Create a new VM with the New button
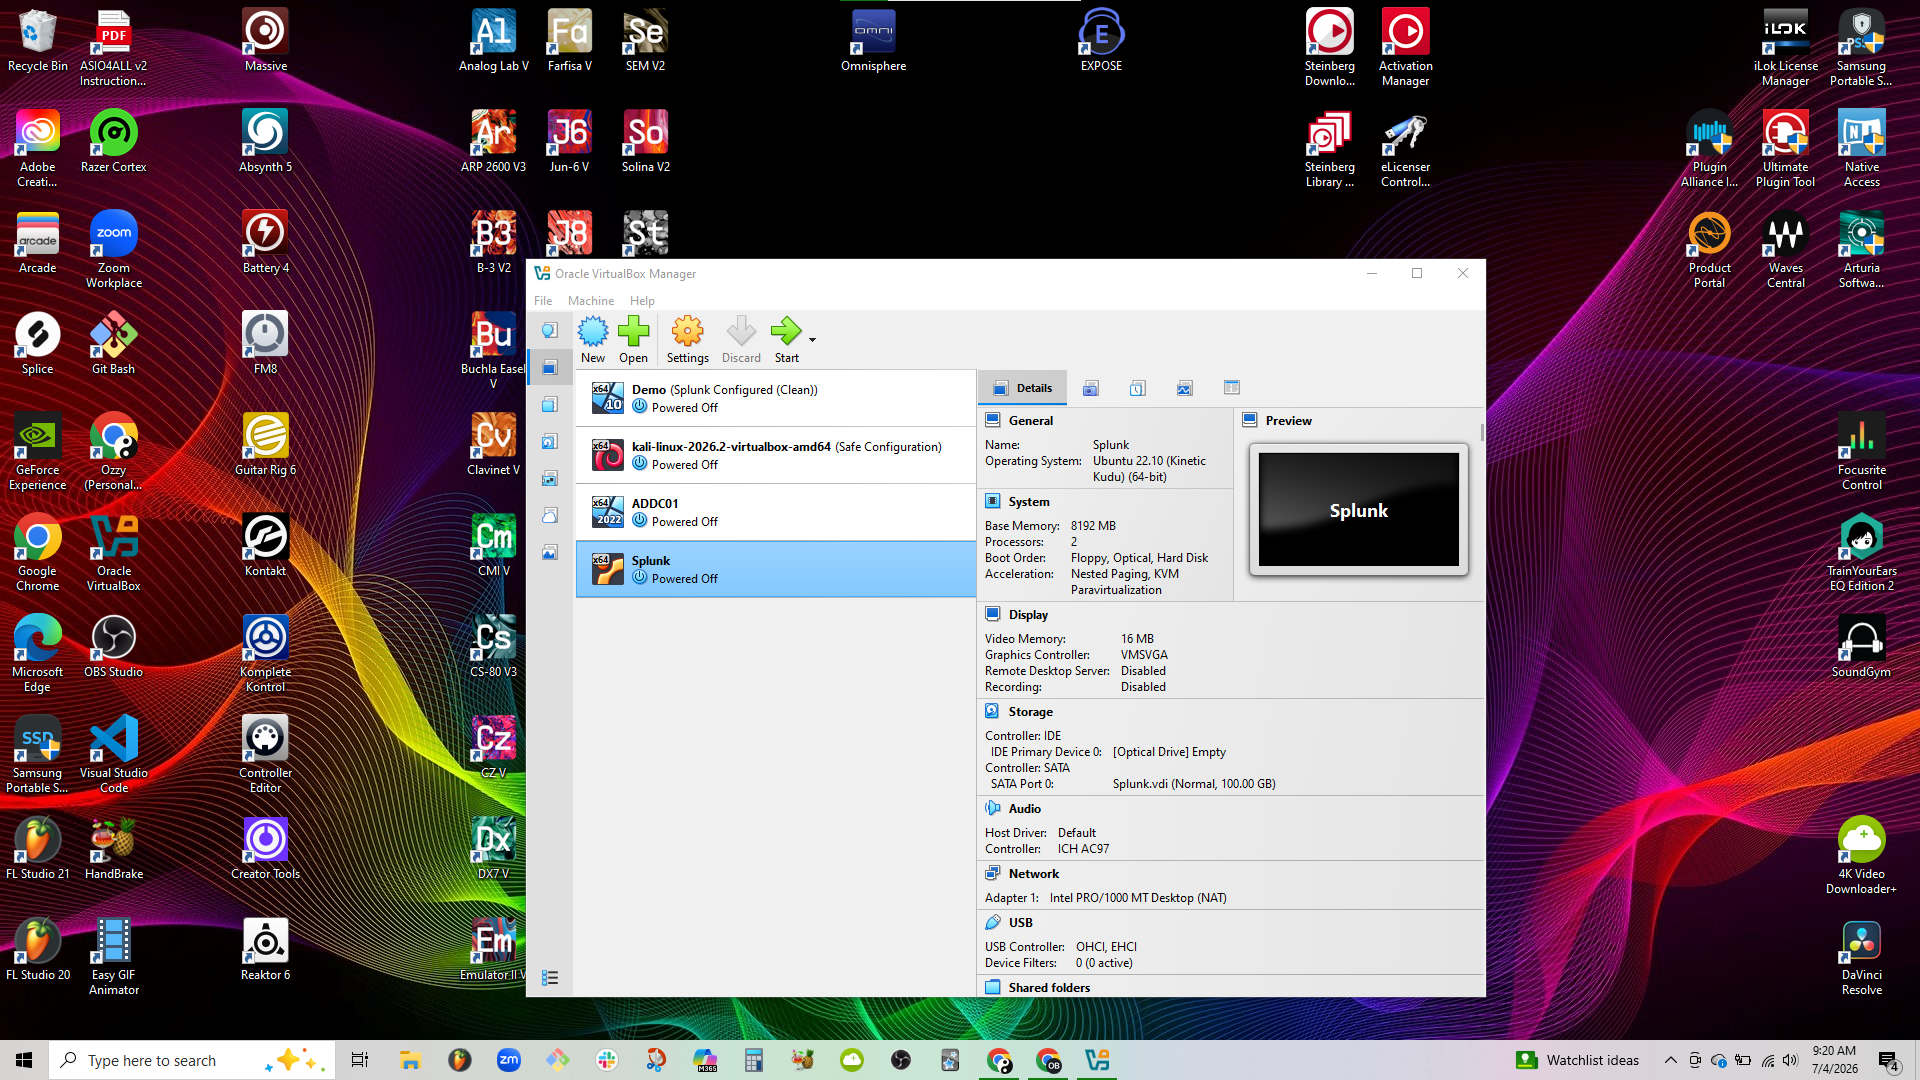Screen dimensions: 1920x1080 [593, 339]
